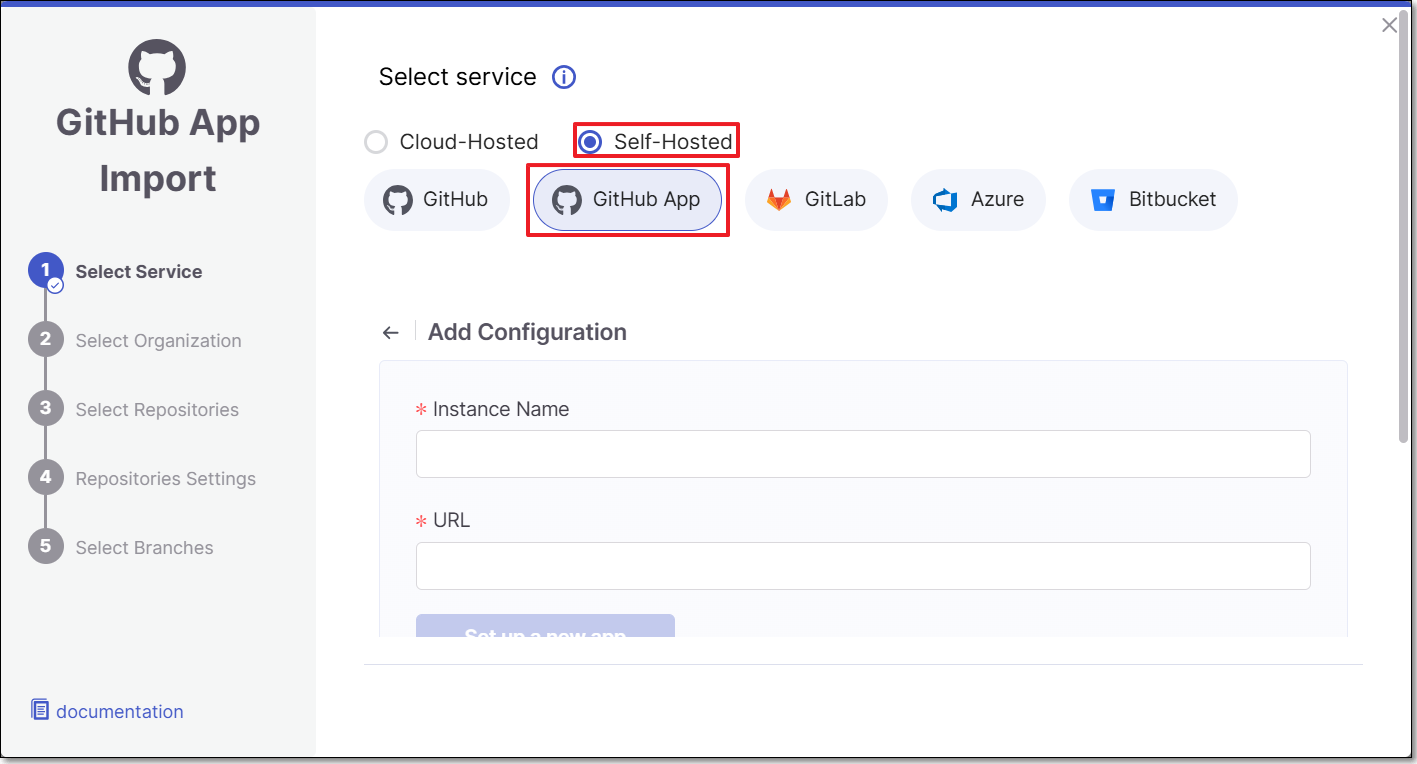Click the vertical scrollbar on the right
The width and height of the screenshot is (1417, 764).
[1405, 240]
